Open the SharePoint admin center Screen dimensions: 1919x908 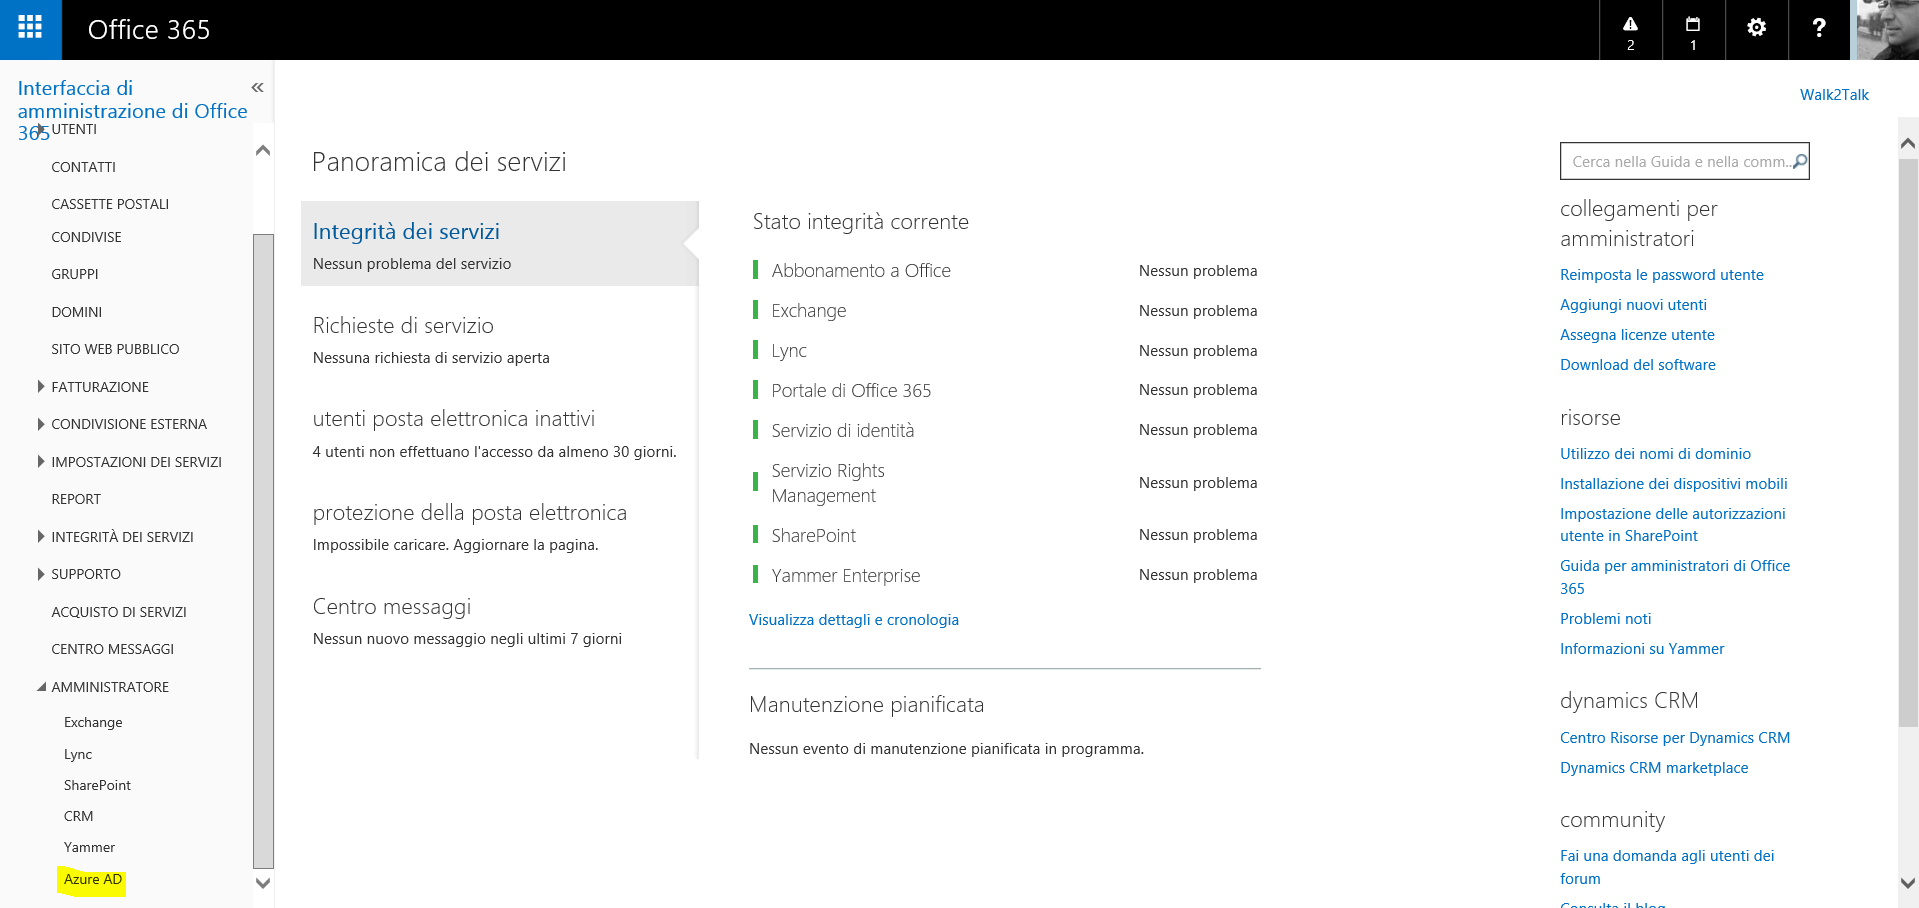click(97, 785)
